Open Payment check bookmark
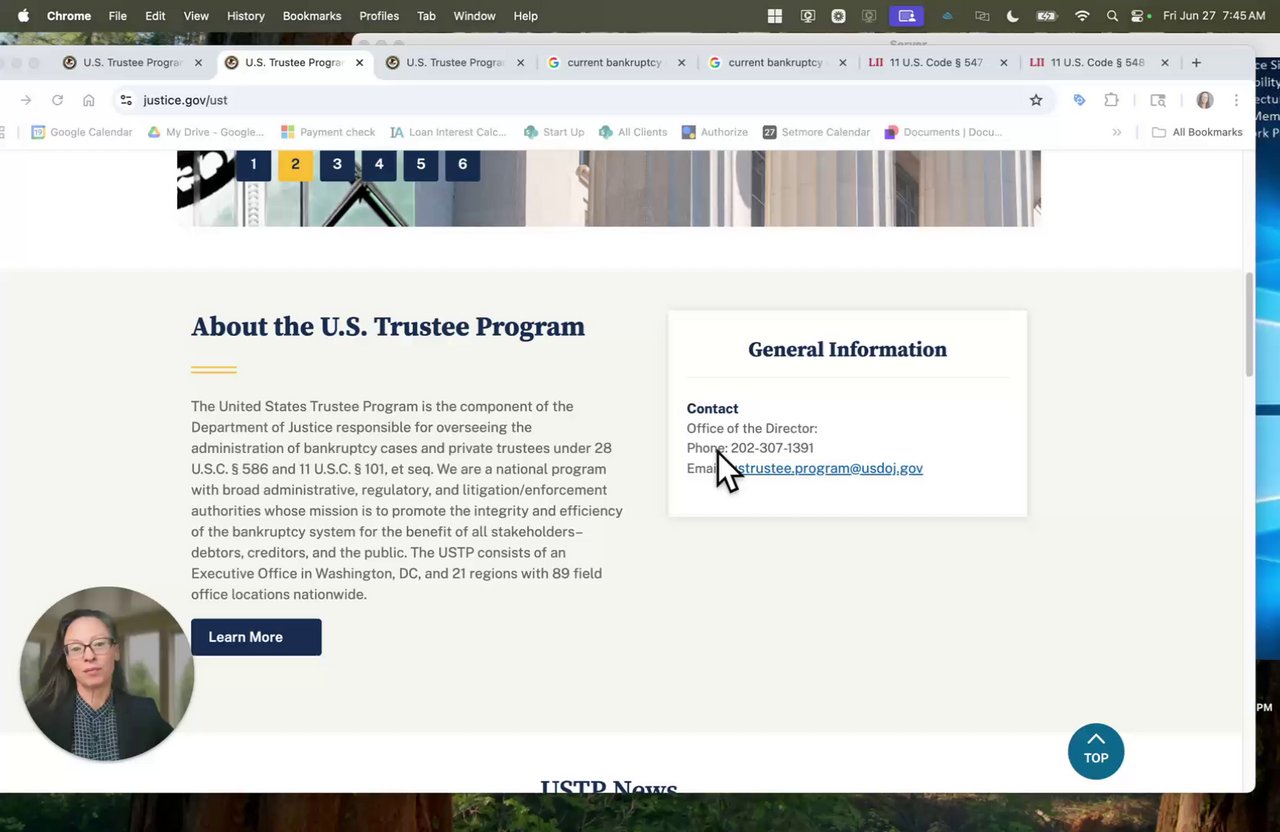The width and height of the screenshot is (1280, 832). coord(328,132)
